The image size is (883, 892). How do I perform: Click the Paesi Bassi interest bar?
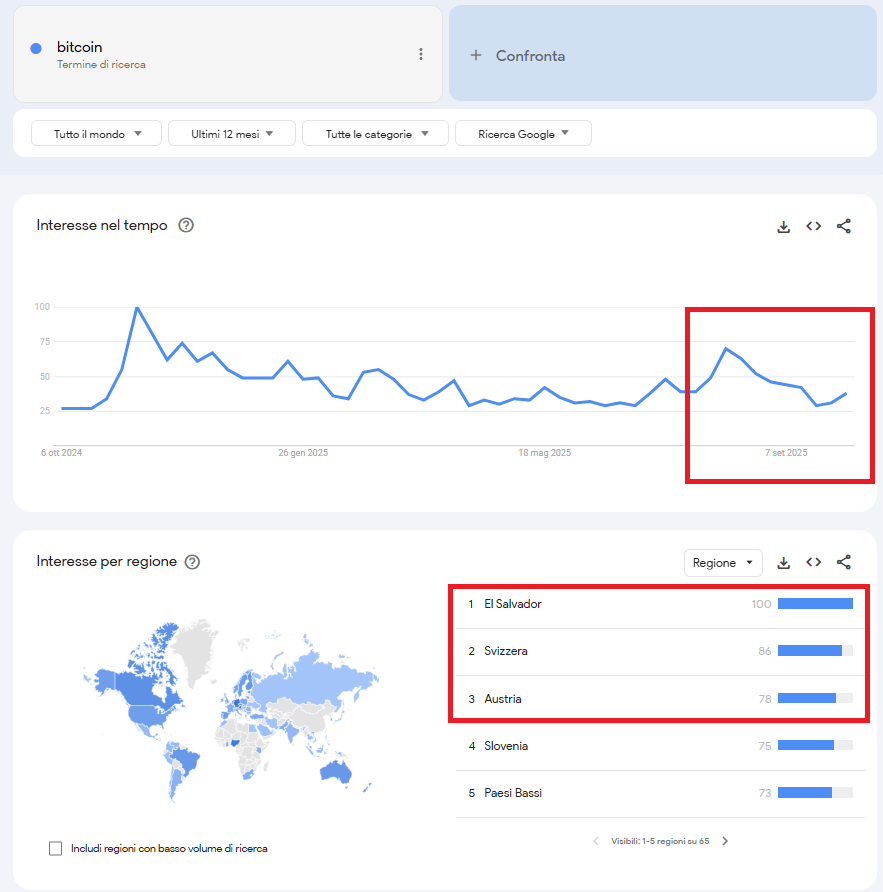815,792
